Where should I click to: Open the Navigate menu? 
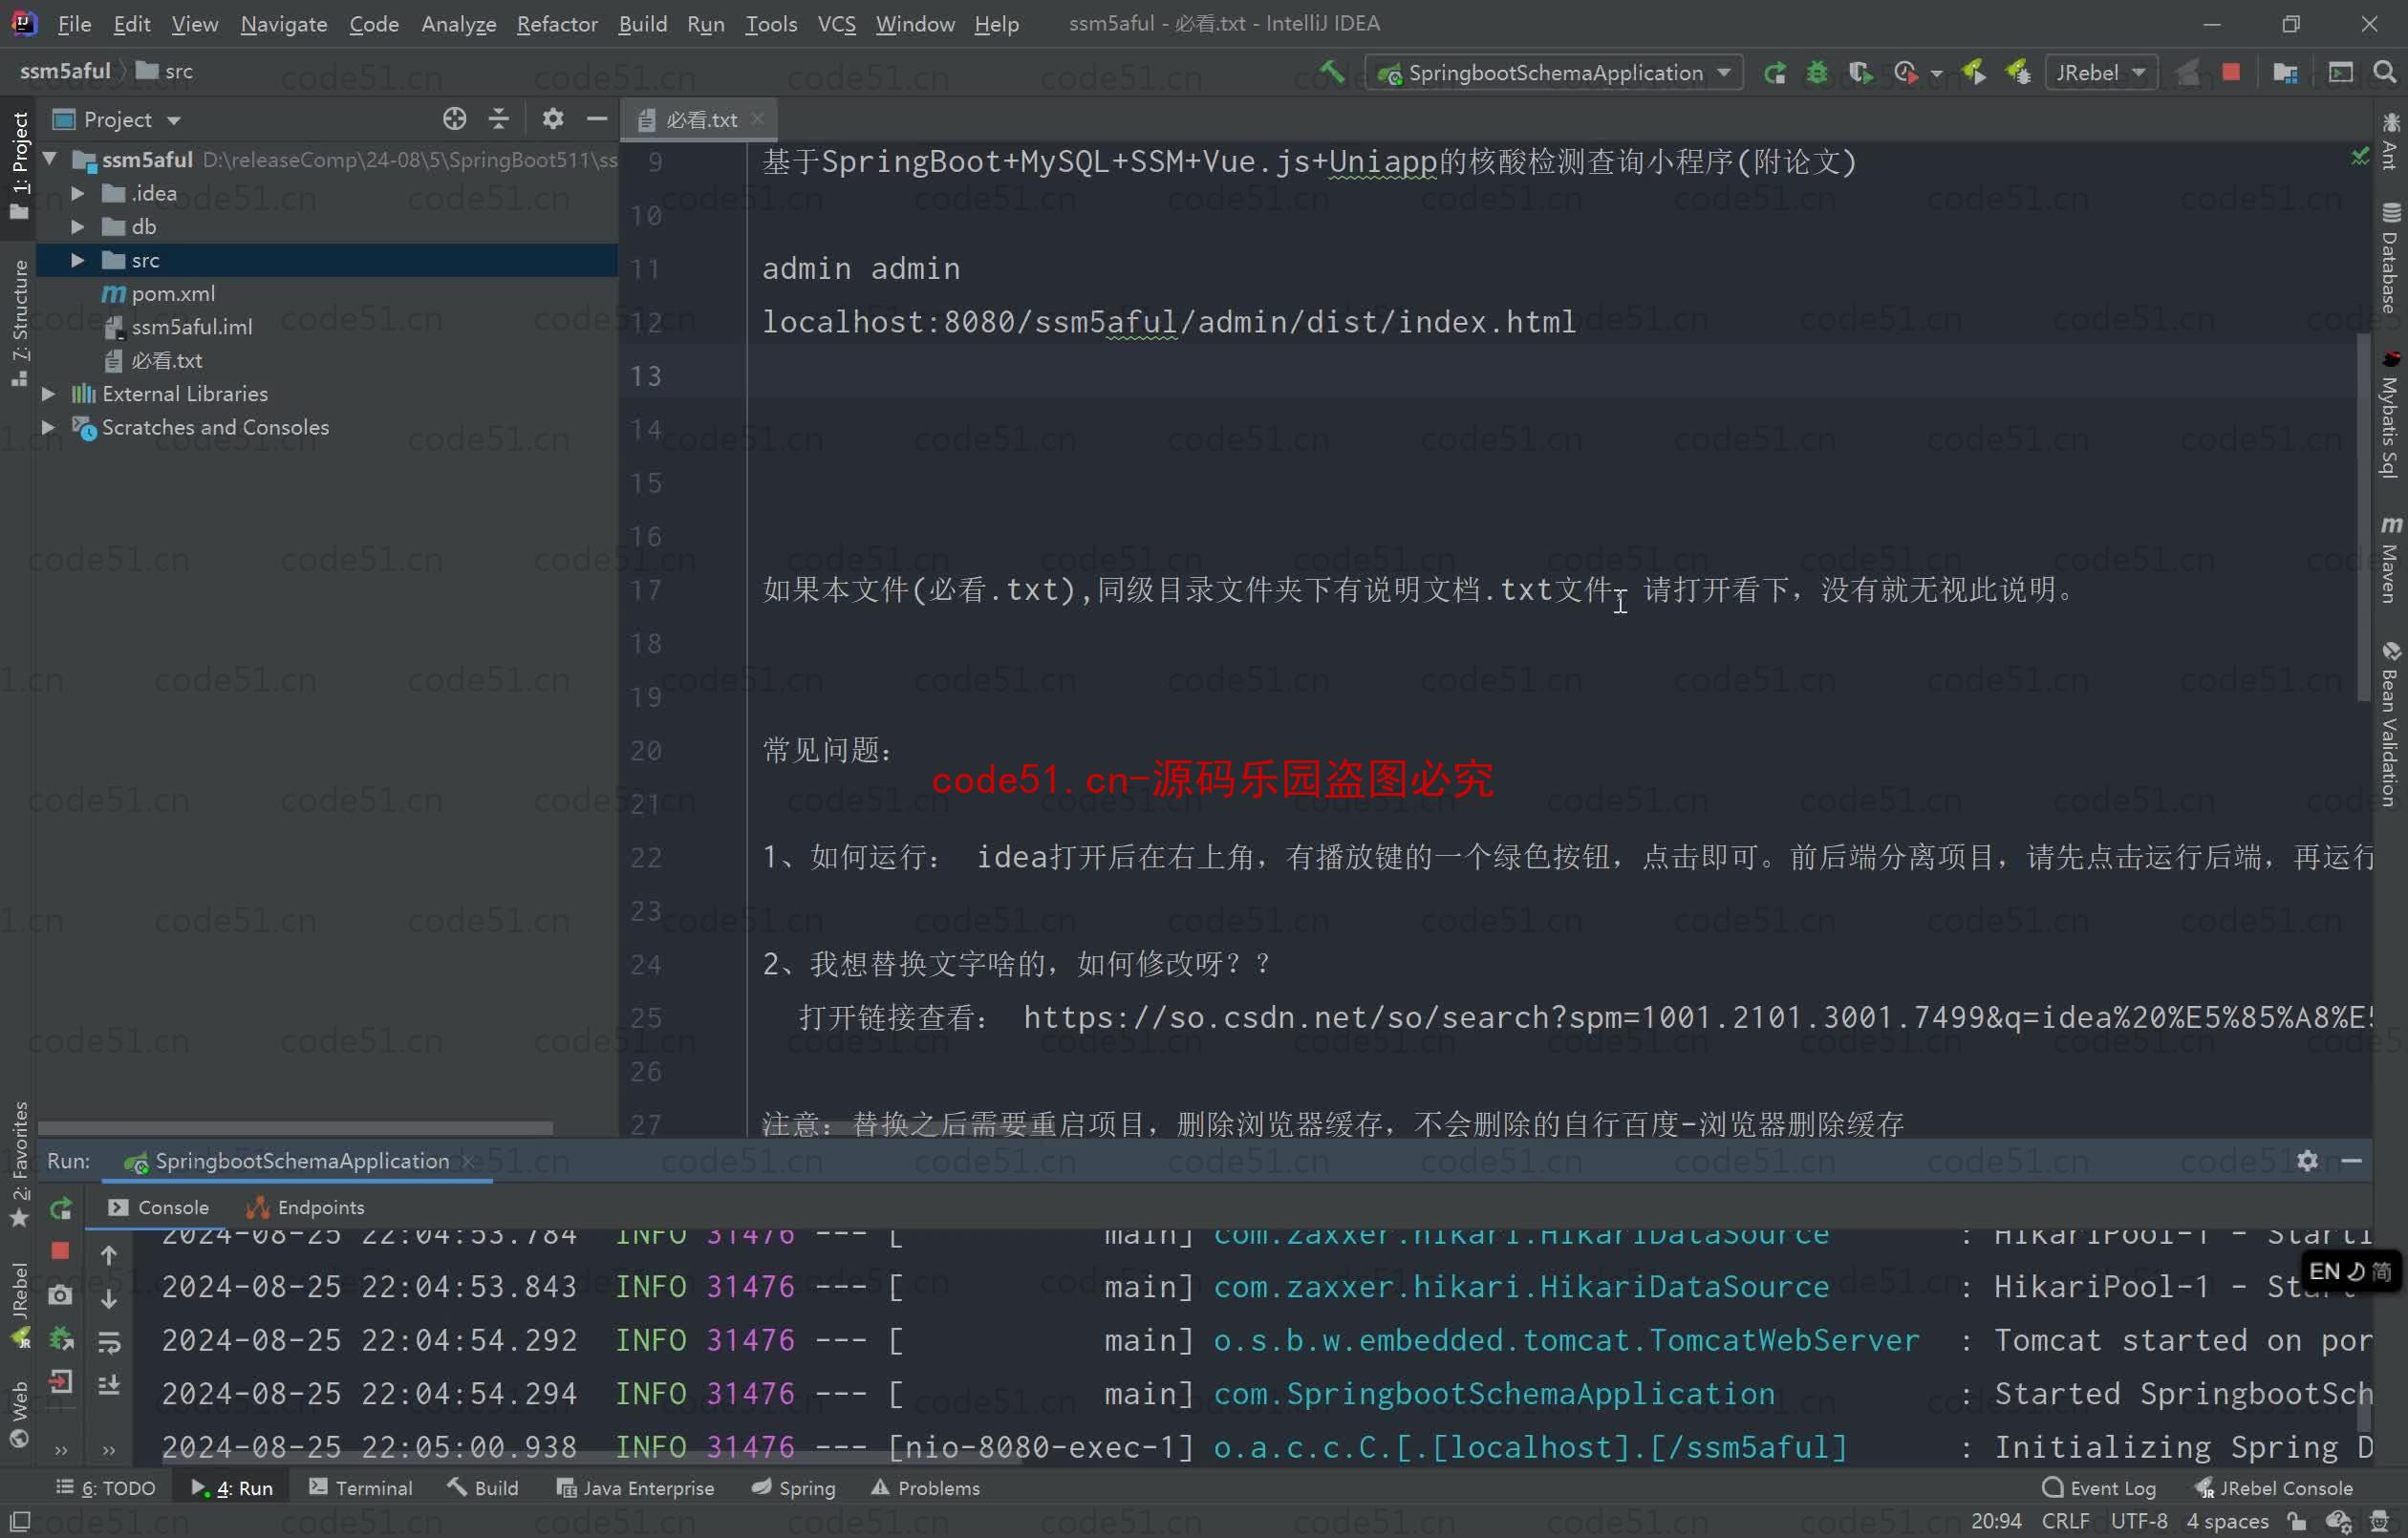(x=284, y=23)
